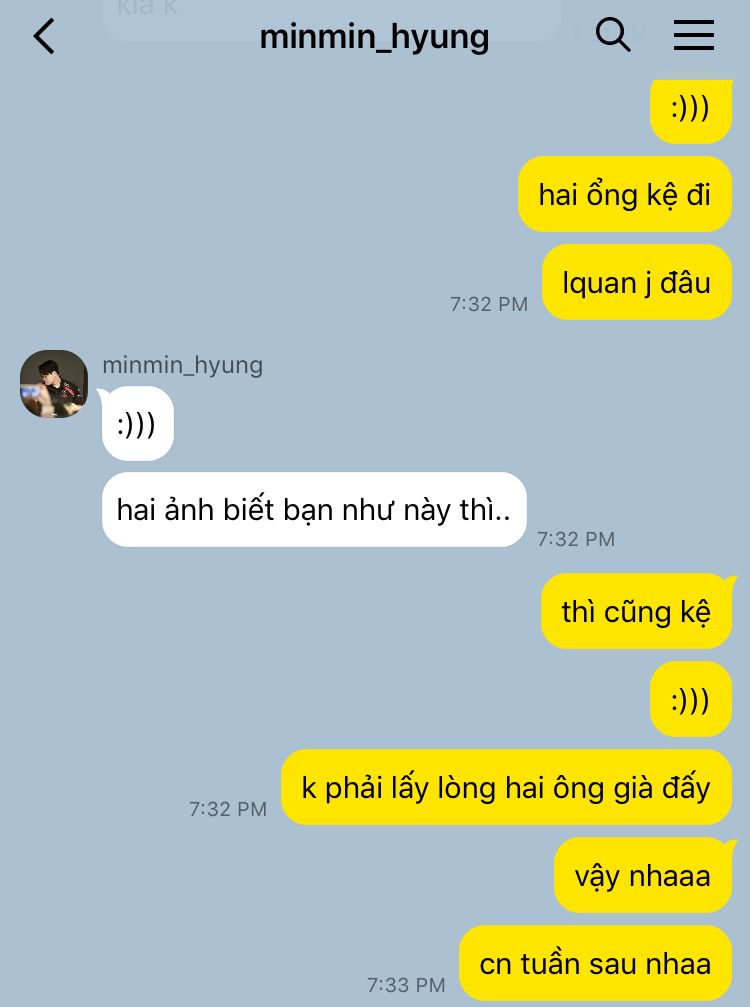Tap the 7:33 PM timestamp
750x1007 pixels.
click(406, 985)
